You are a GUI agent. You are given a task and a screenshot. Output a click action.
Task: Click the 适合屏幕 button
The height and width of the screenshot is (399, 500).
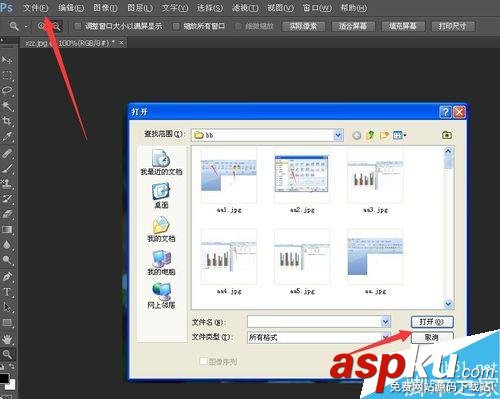pyautogui.click(x=353, y=26)
